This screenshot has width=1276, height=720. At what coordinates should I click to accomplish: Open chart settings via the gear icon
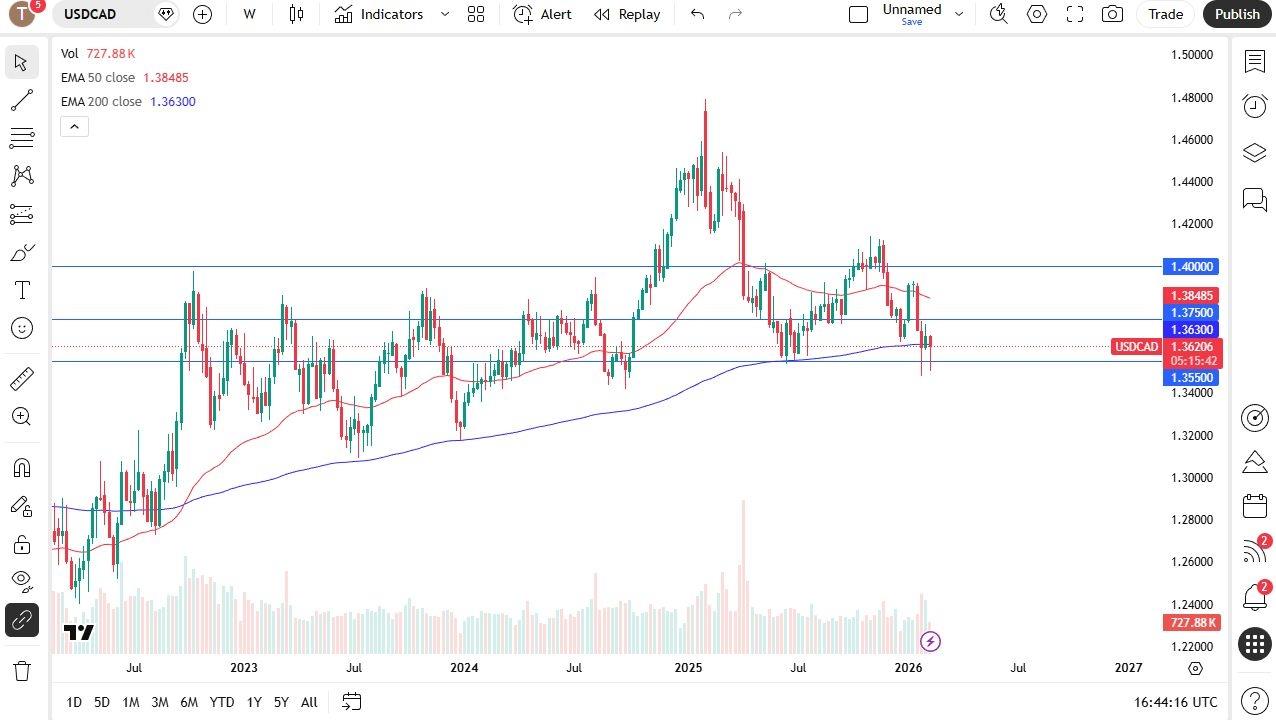click(x=1037, y=14)
